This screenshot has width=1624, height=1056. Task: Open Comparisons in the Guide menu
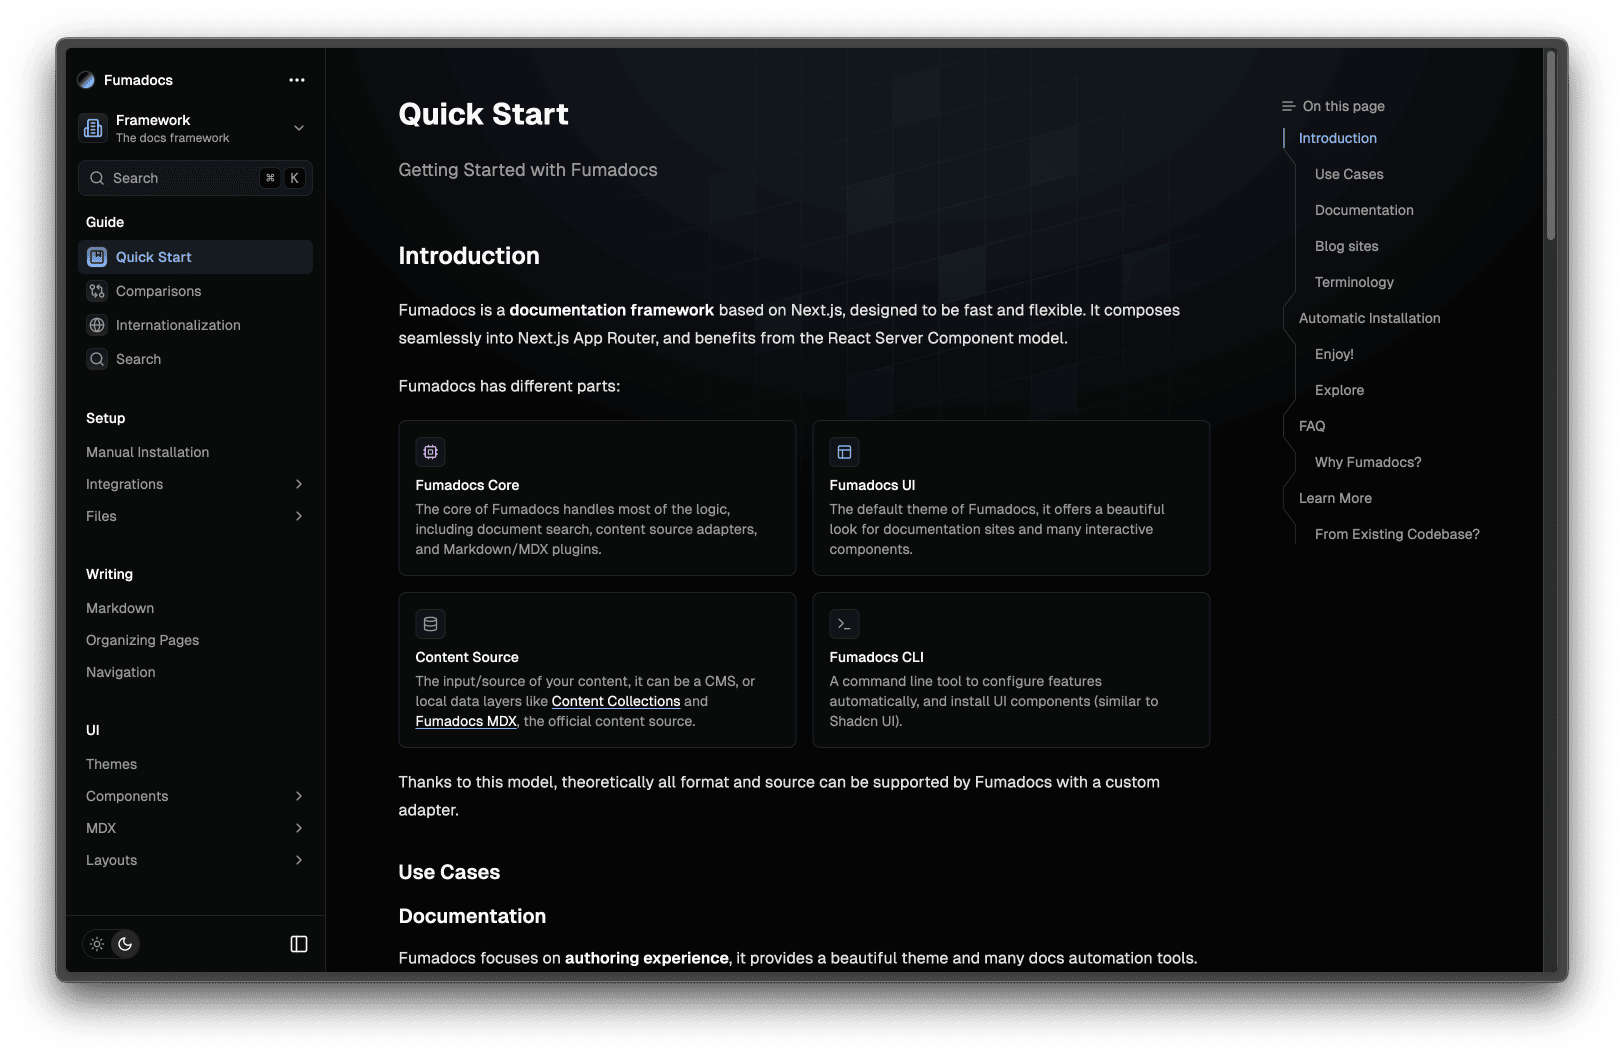[158, 291]
